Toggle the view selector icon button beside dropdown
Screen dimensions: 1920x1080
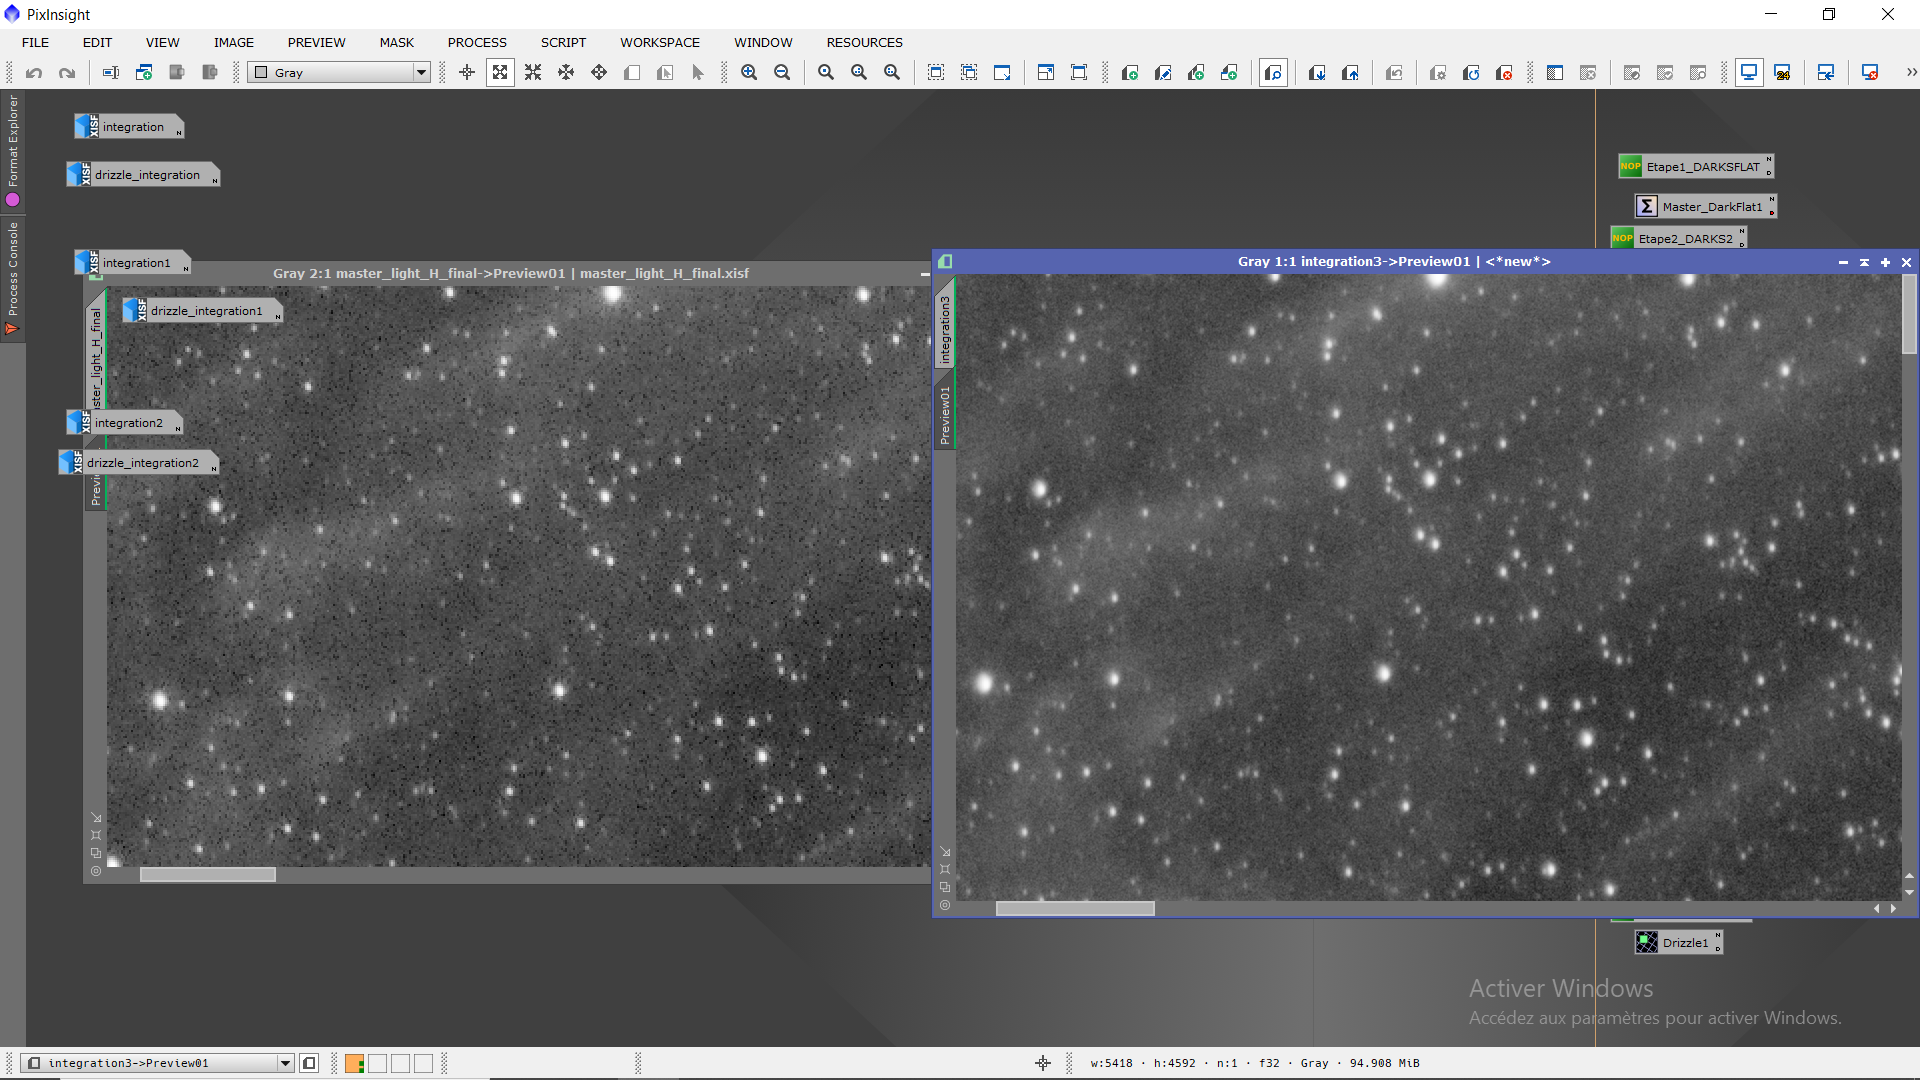click(x=309, y=1063)
